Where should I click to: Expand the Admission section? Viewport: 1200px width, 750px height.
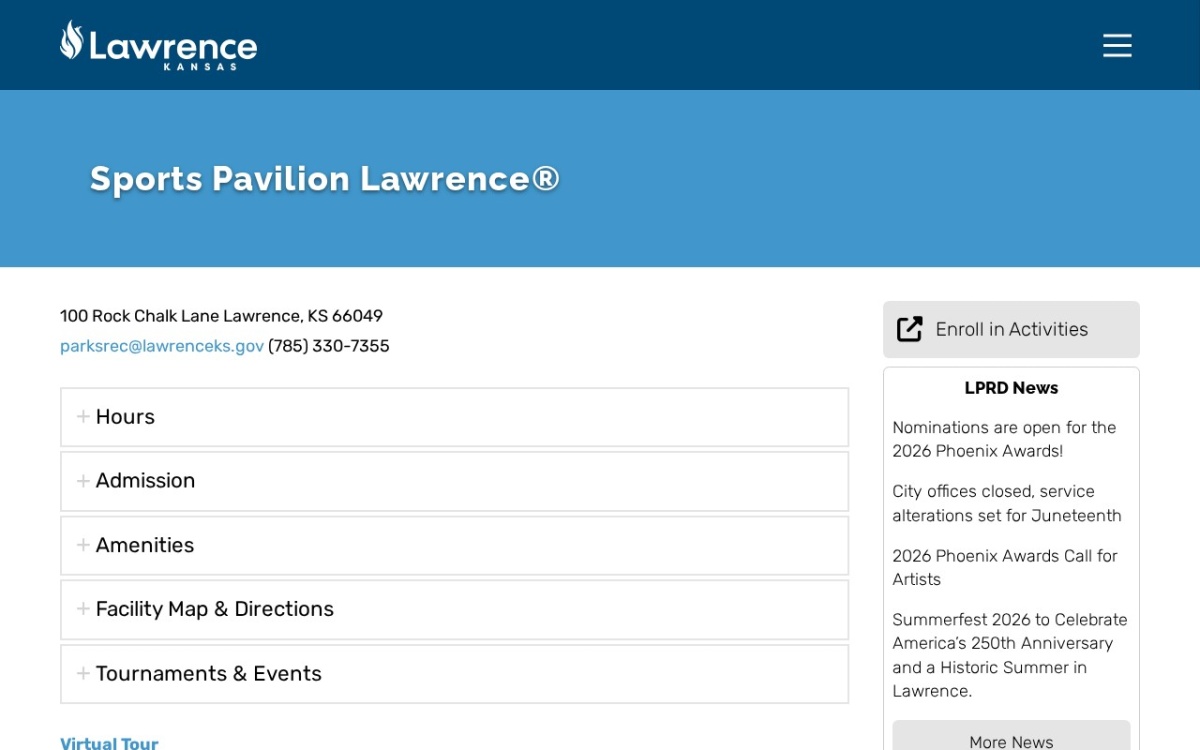tap(455, 481)
